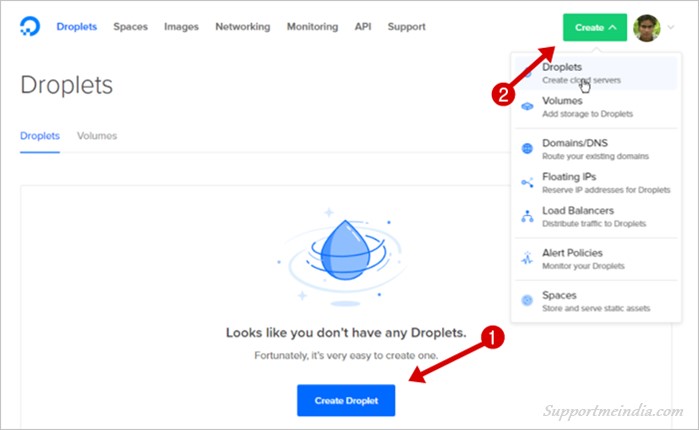
Task: Switch to the Droplets tab
Action: (x=40, y=136)
